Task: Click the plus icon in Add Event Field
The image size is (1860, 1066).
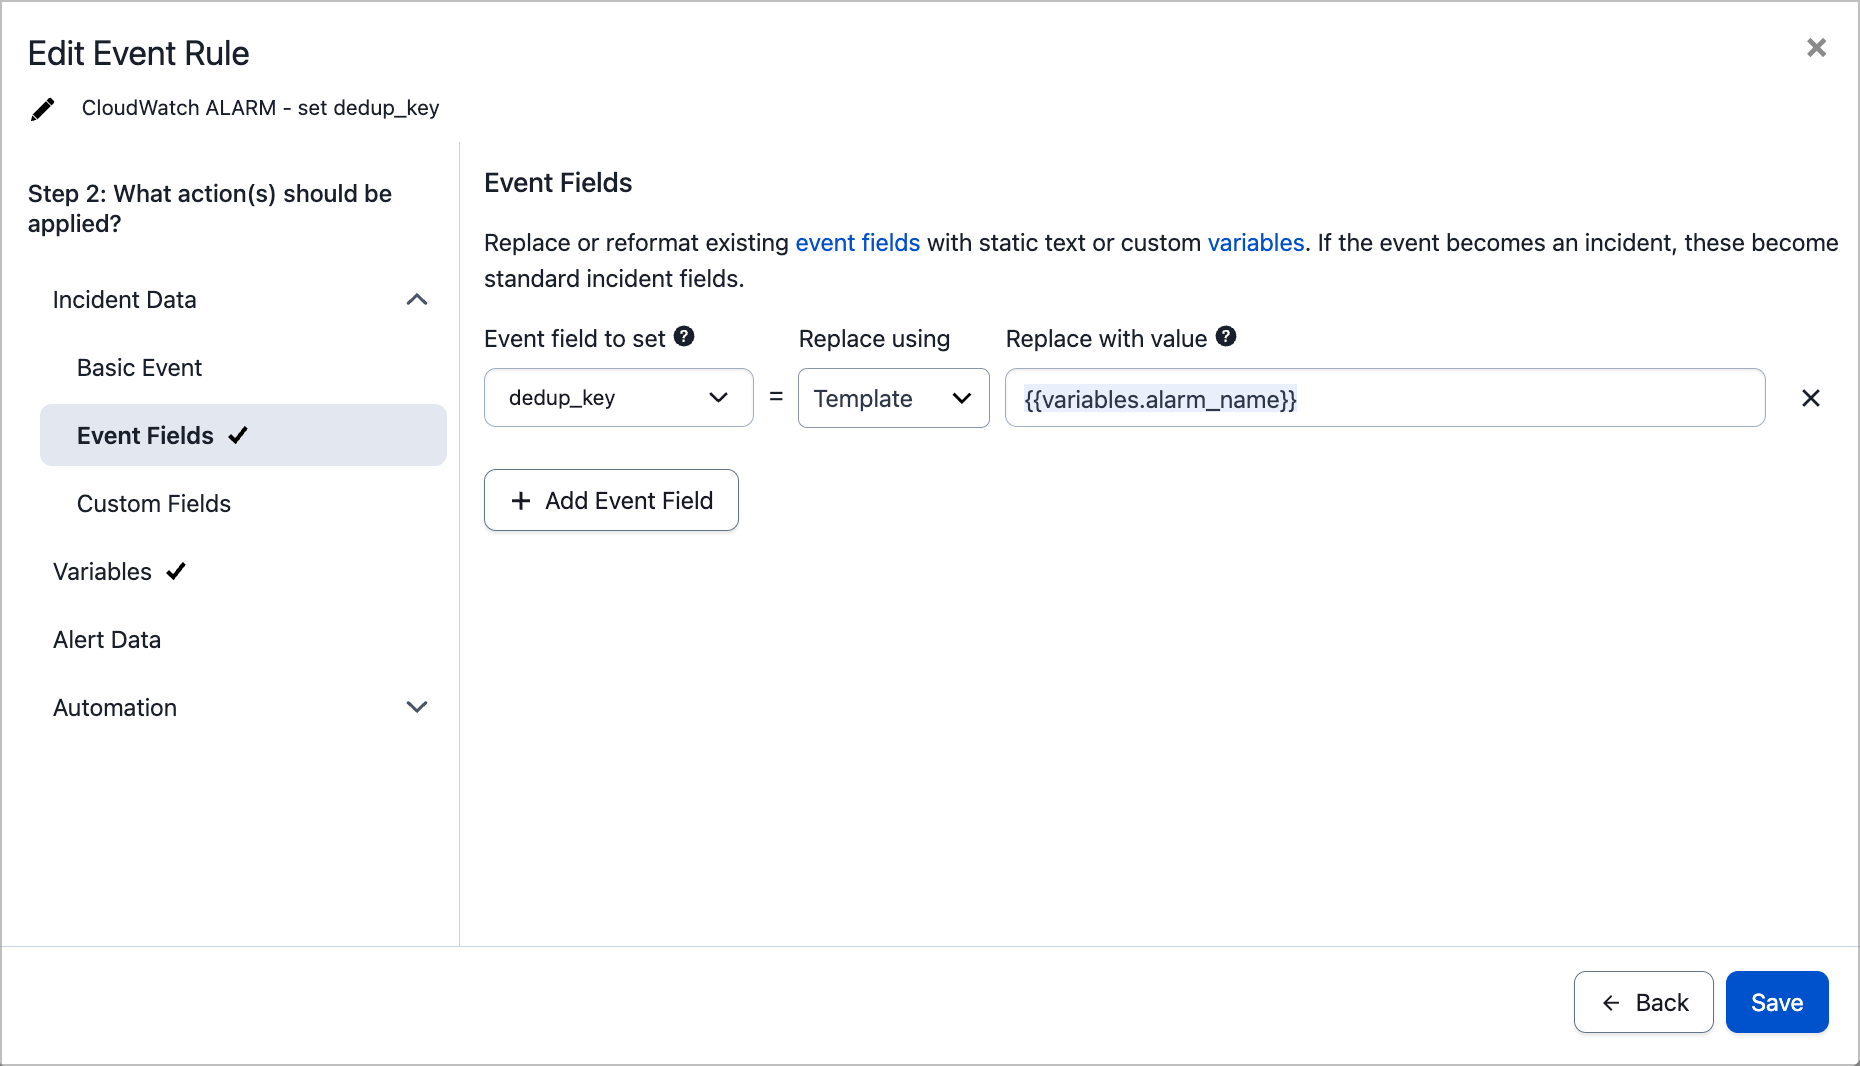Action: (x=521, y=501)
